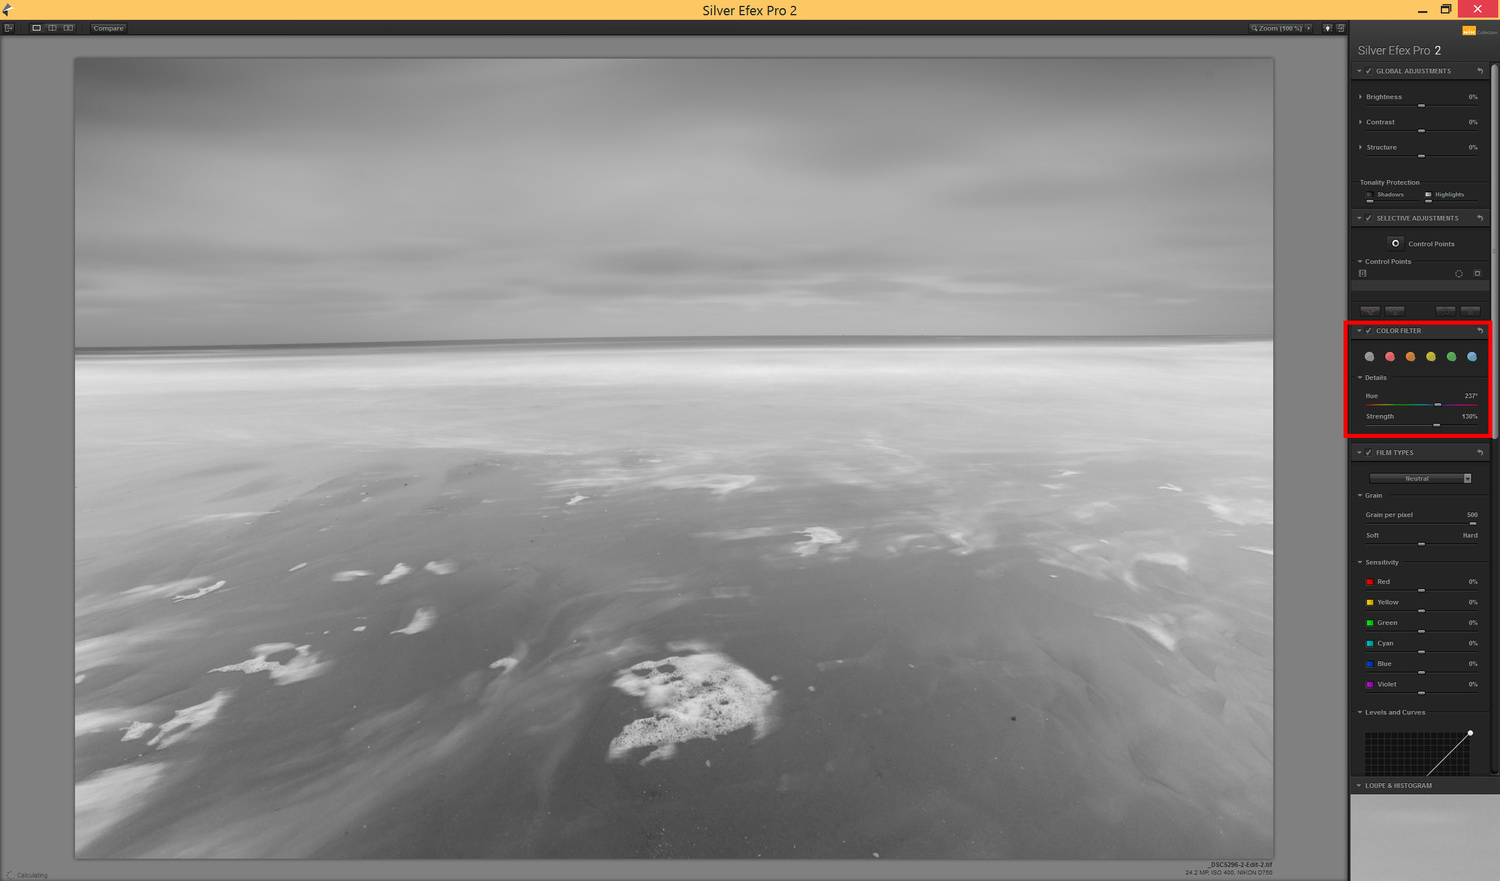This screenshot has height=881, width=1500.
Task: Toggle the left panel display icon
Action: point(9,28)
